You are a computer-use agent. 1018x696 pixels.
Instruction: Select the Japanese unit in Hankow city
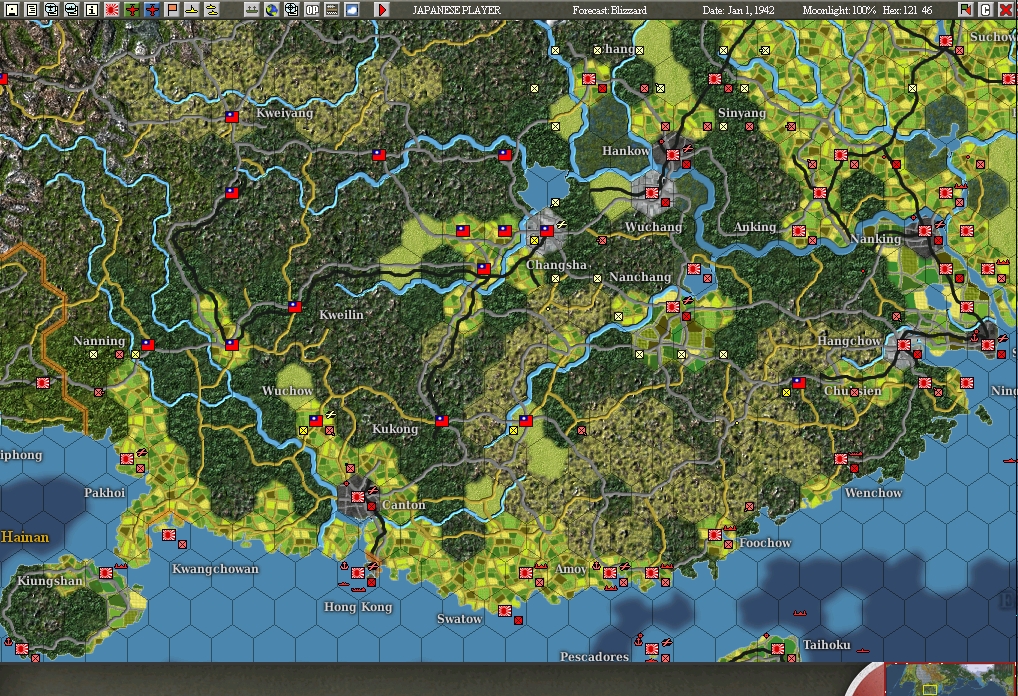673,155
